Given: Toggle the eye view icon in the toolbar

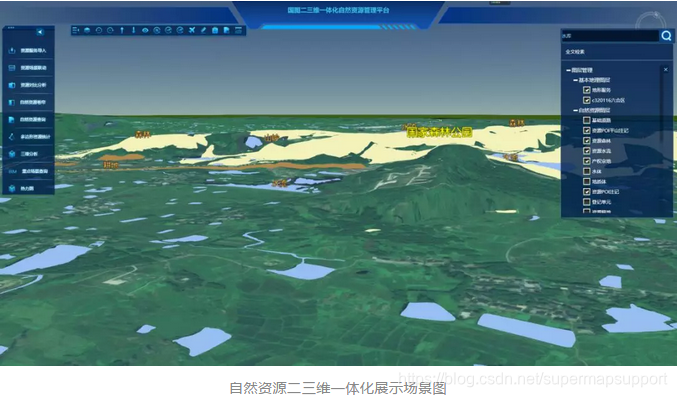Looking at the screenshot, I should (x=146, y=30).
